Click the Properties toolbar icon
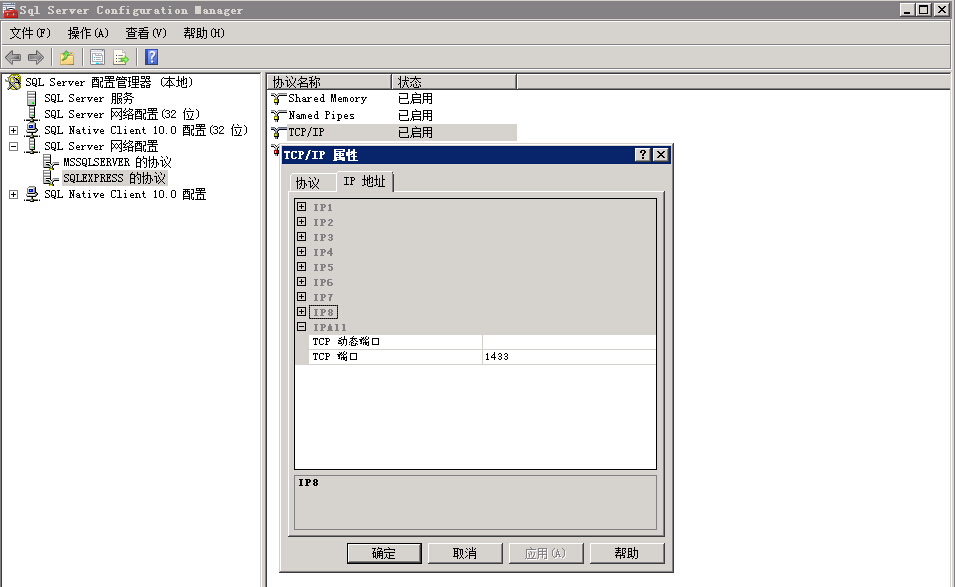The width and height of the screenshot is (955, 587). 97,57
